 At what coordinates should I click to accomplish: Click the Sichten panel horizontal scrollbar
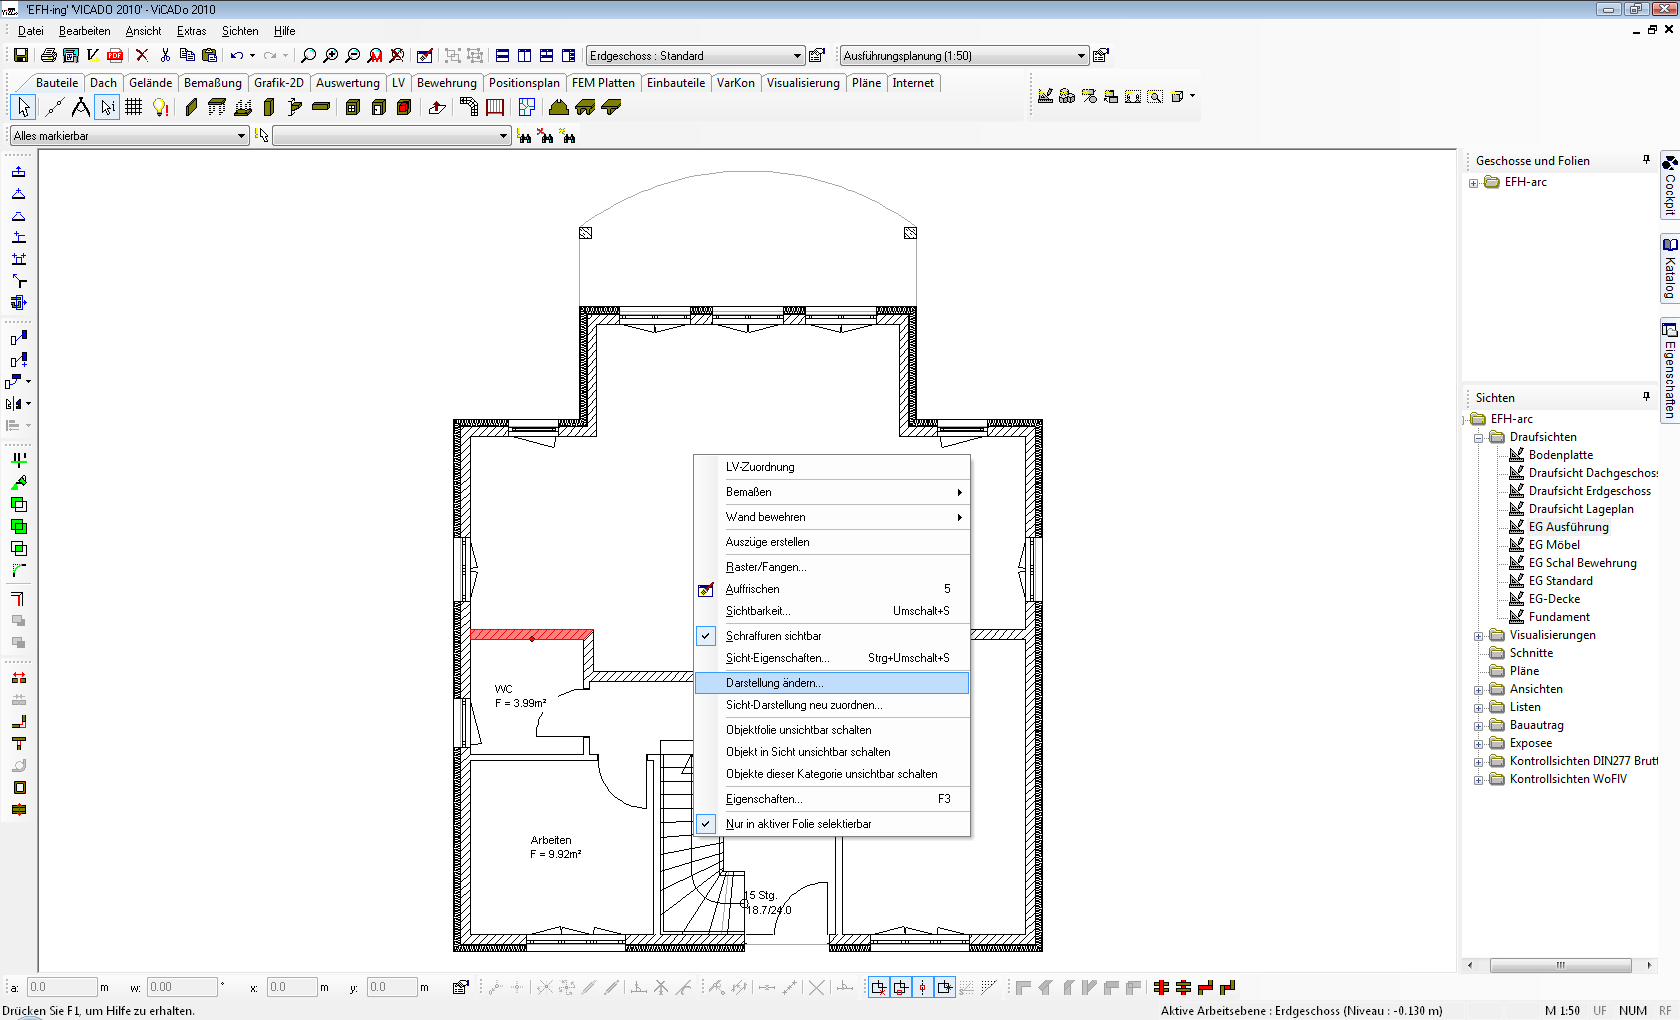pyautogui.click(x=1559, y=965)
